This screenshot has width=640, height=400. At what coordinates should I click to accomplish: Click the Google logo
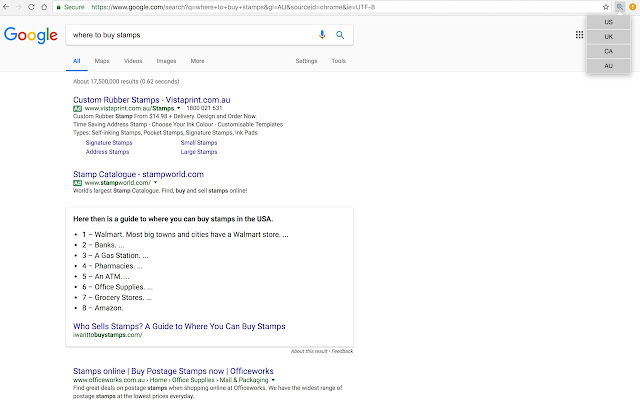pos(31,35)
